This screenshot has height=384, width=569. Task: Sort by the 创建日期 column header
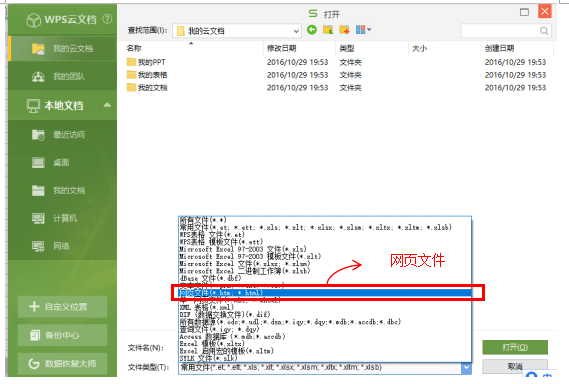click(499, 48)
